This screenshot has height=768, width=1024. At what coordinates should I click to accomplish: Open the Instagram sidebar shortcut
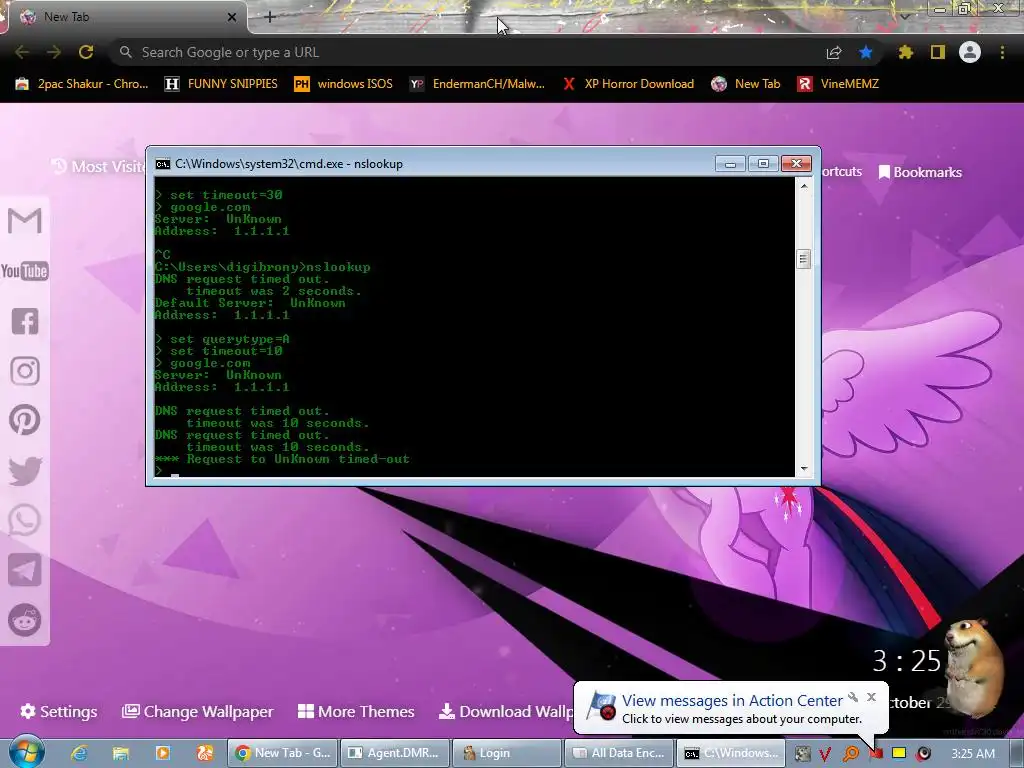point(25,371)
